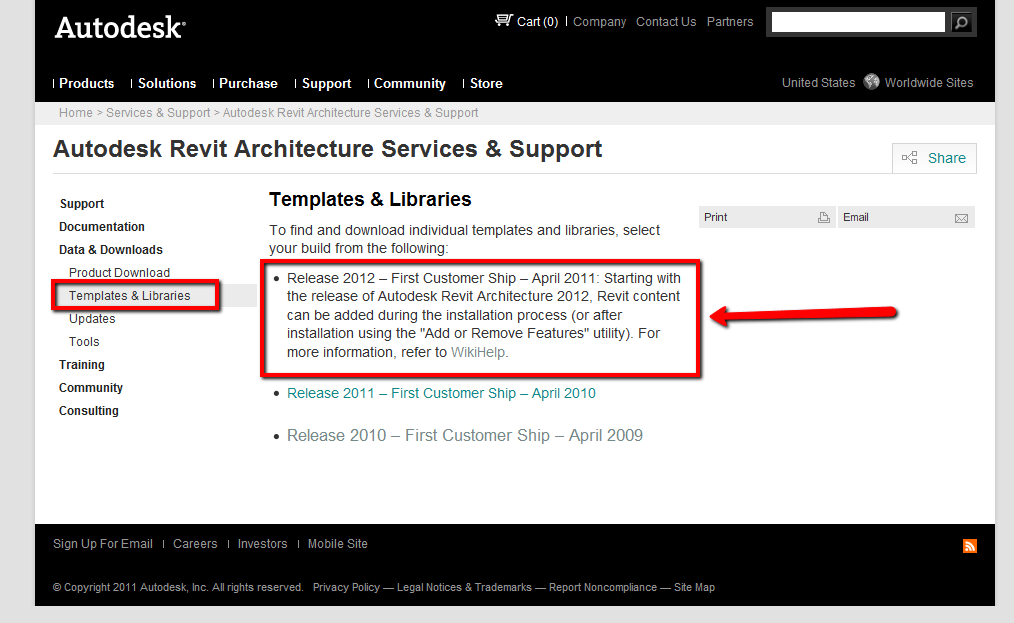This screenshot has height=623, width=1014.
Task: Open the Products menu
Action: pos(87,83)
